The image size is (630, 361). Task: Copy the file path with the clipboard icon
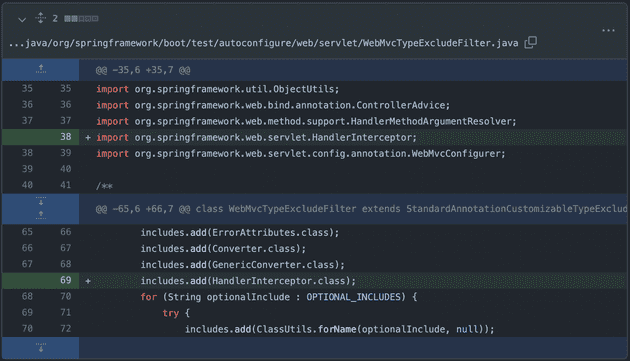[531, 42]
